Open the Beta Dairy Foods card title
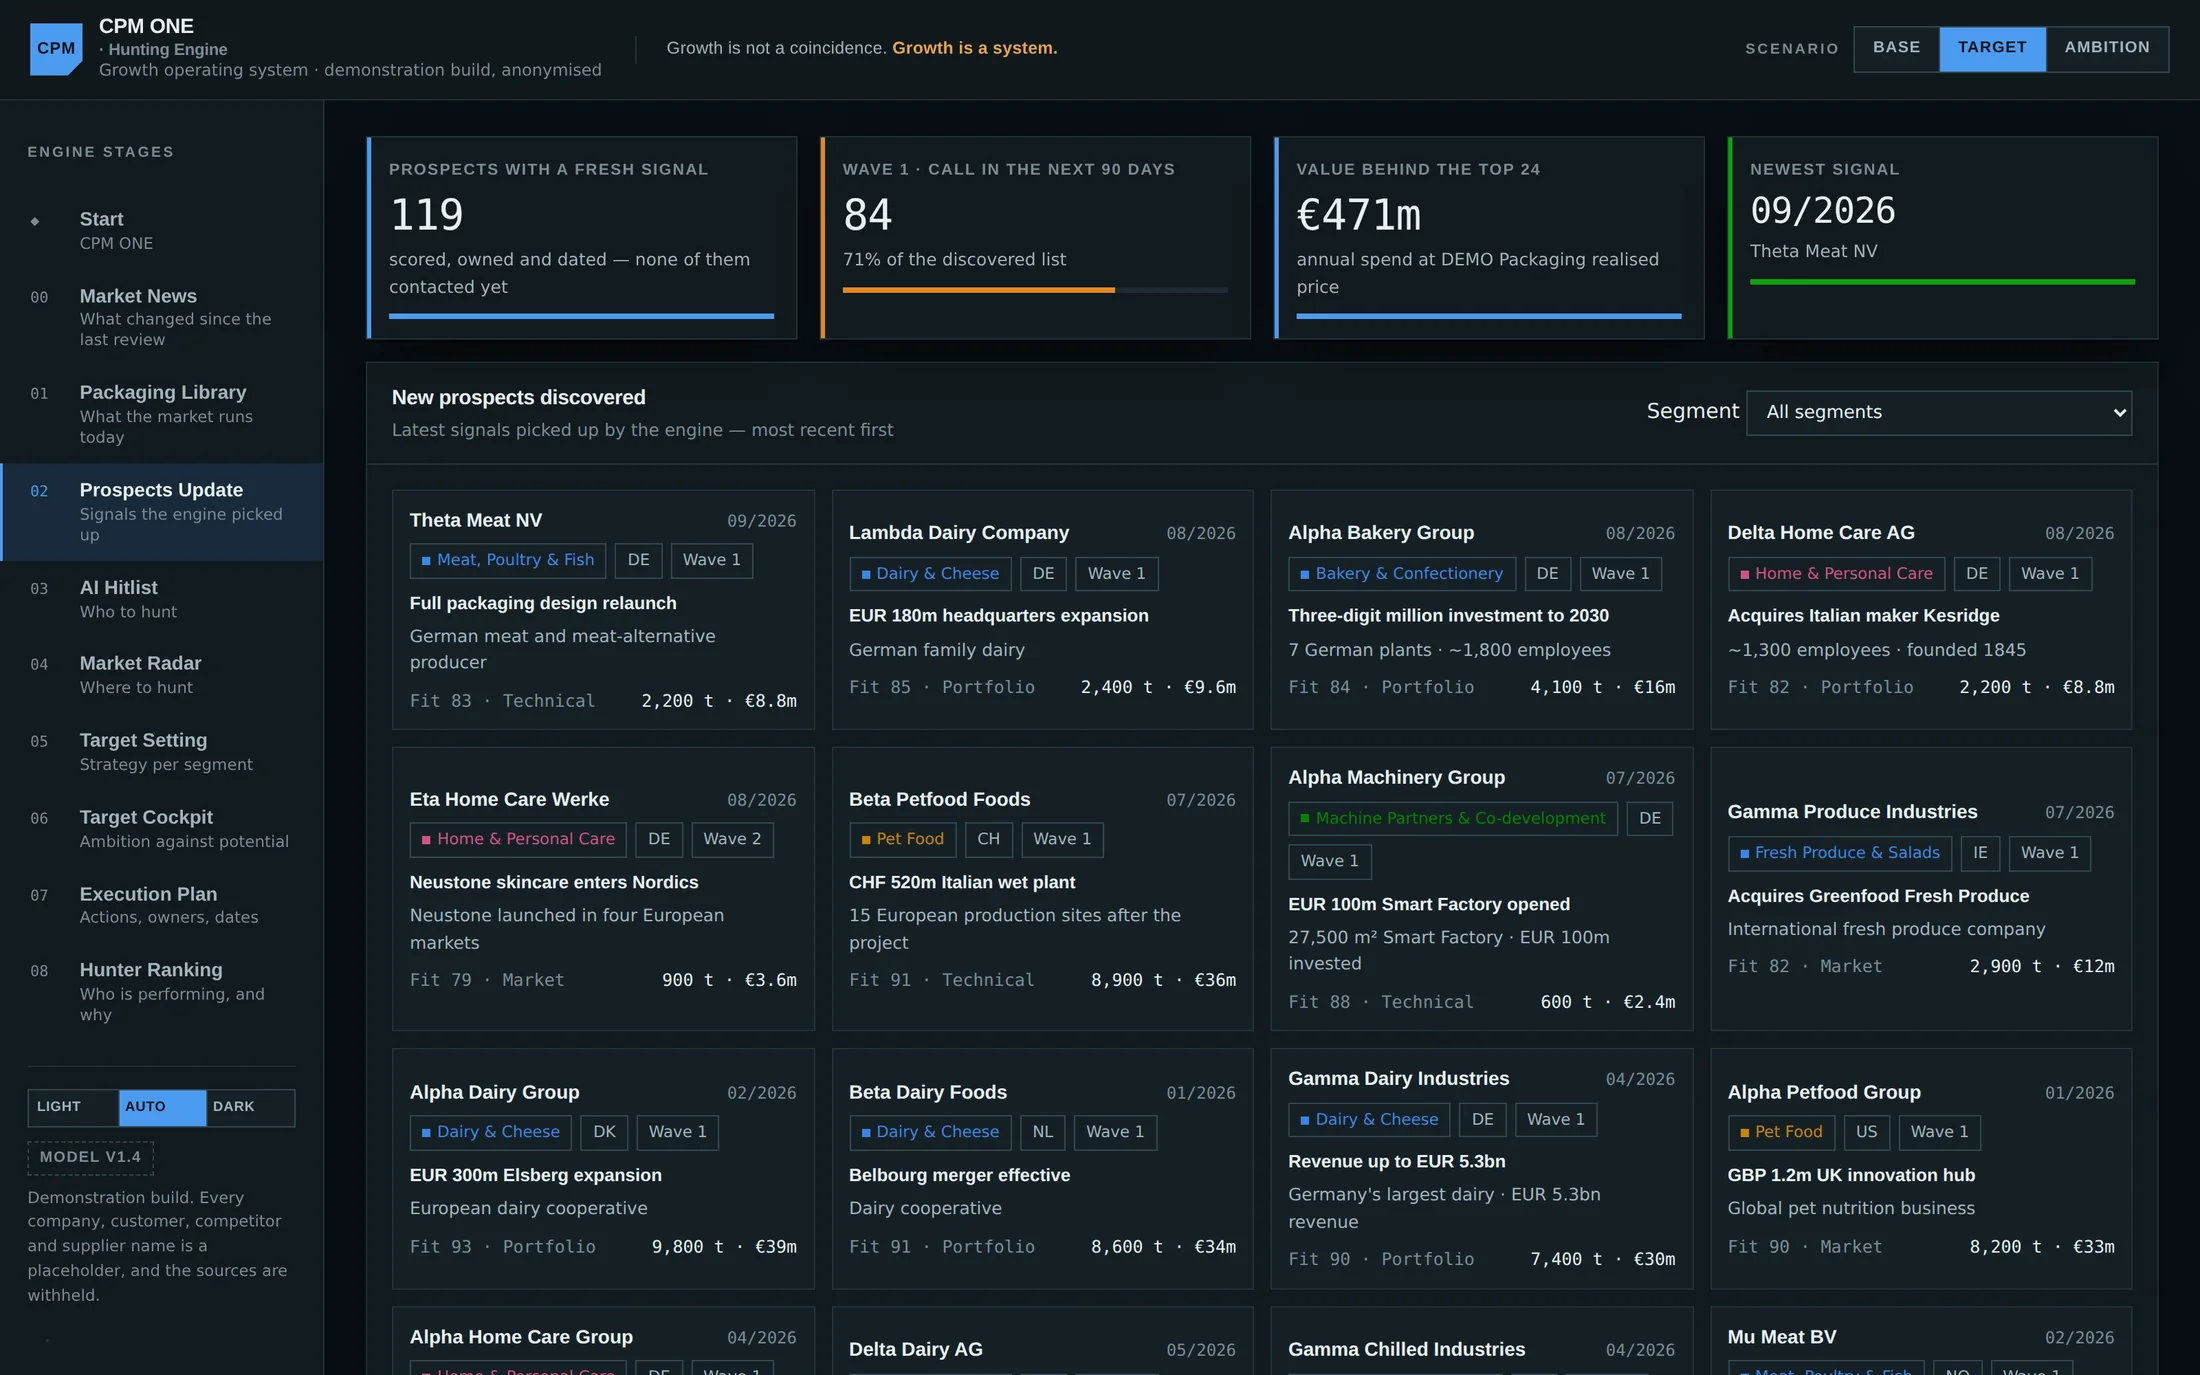Image resolution: width=2200 pixels, height=1375 pixels. [927, 1092]
